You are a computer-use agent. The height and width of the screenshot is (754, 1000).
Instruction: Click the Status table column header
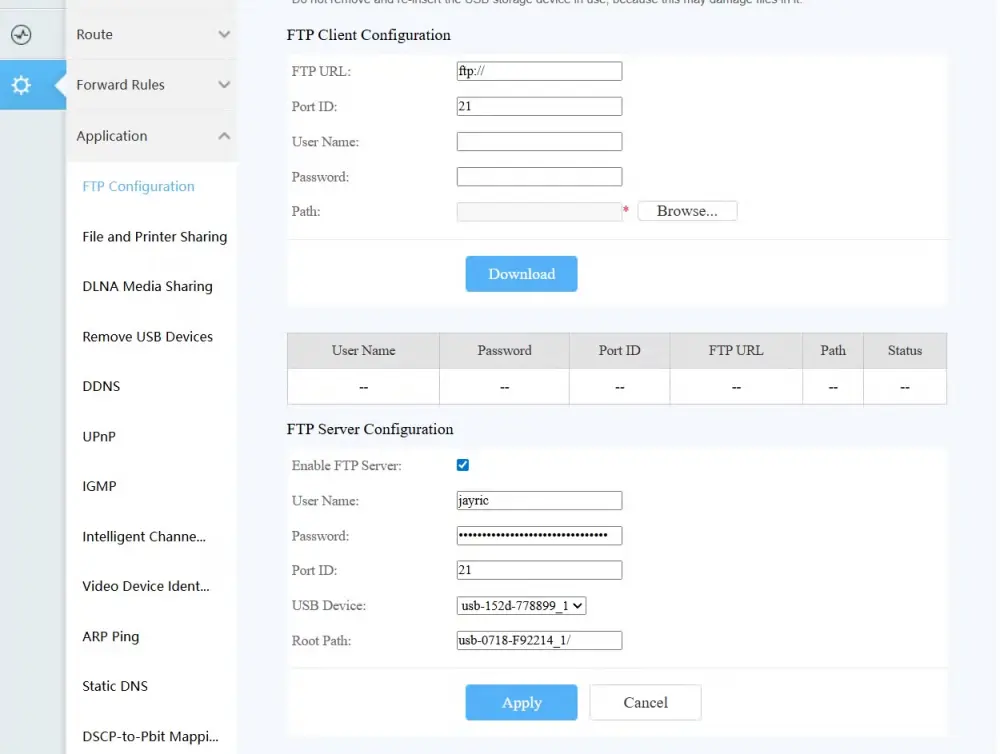(905, 351)
